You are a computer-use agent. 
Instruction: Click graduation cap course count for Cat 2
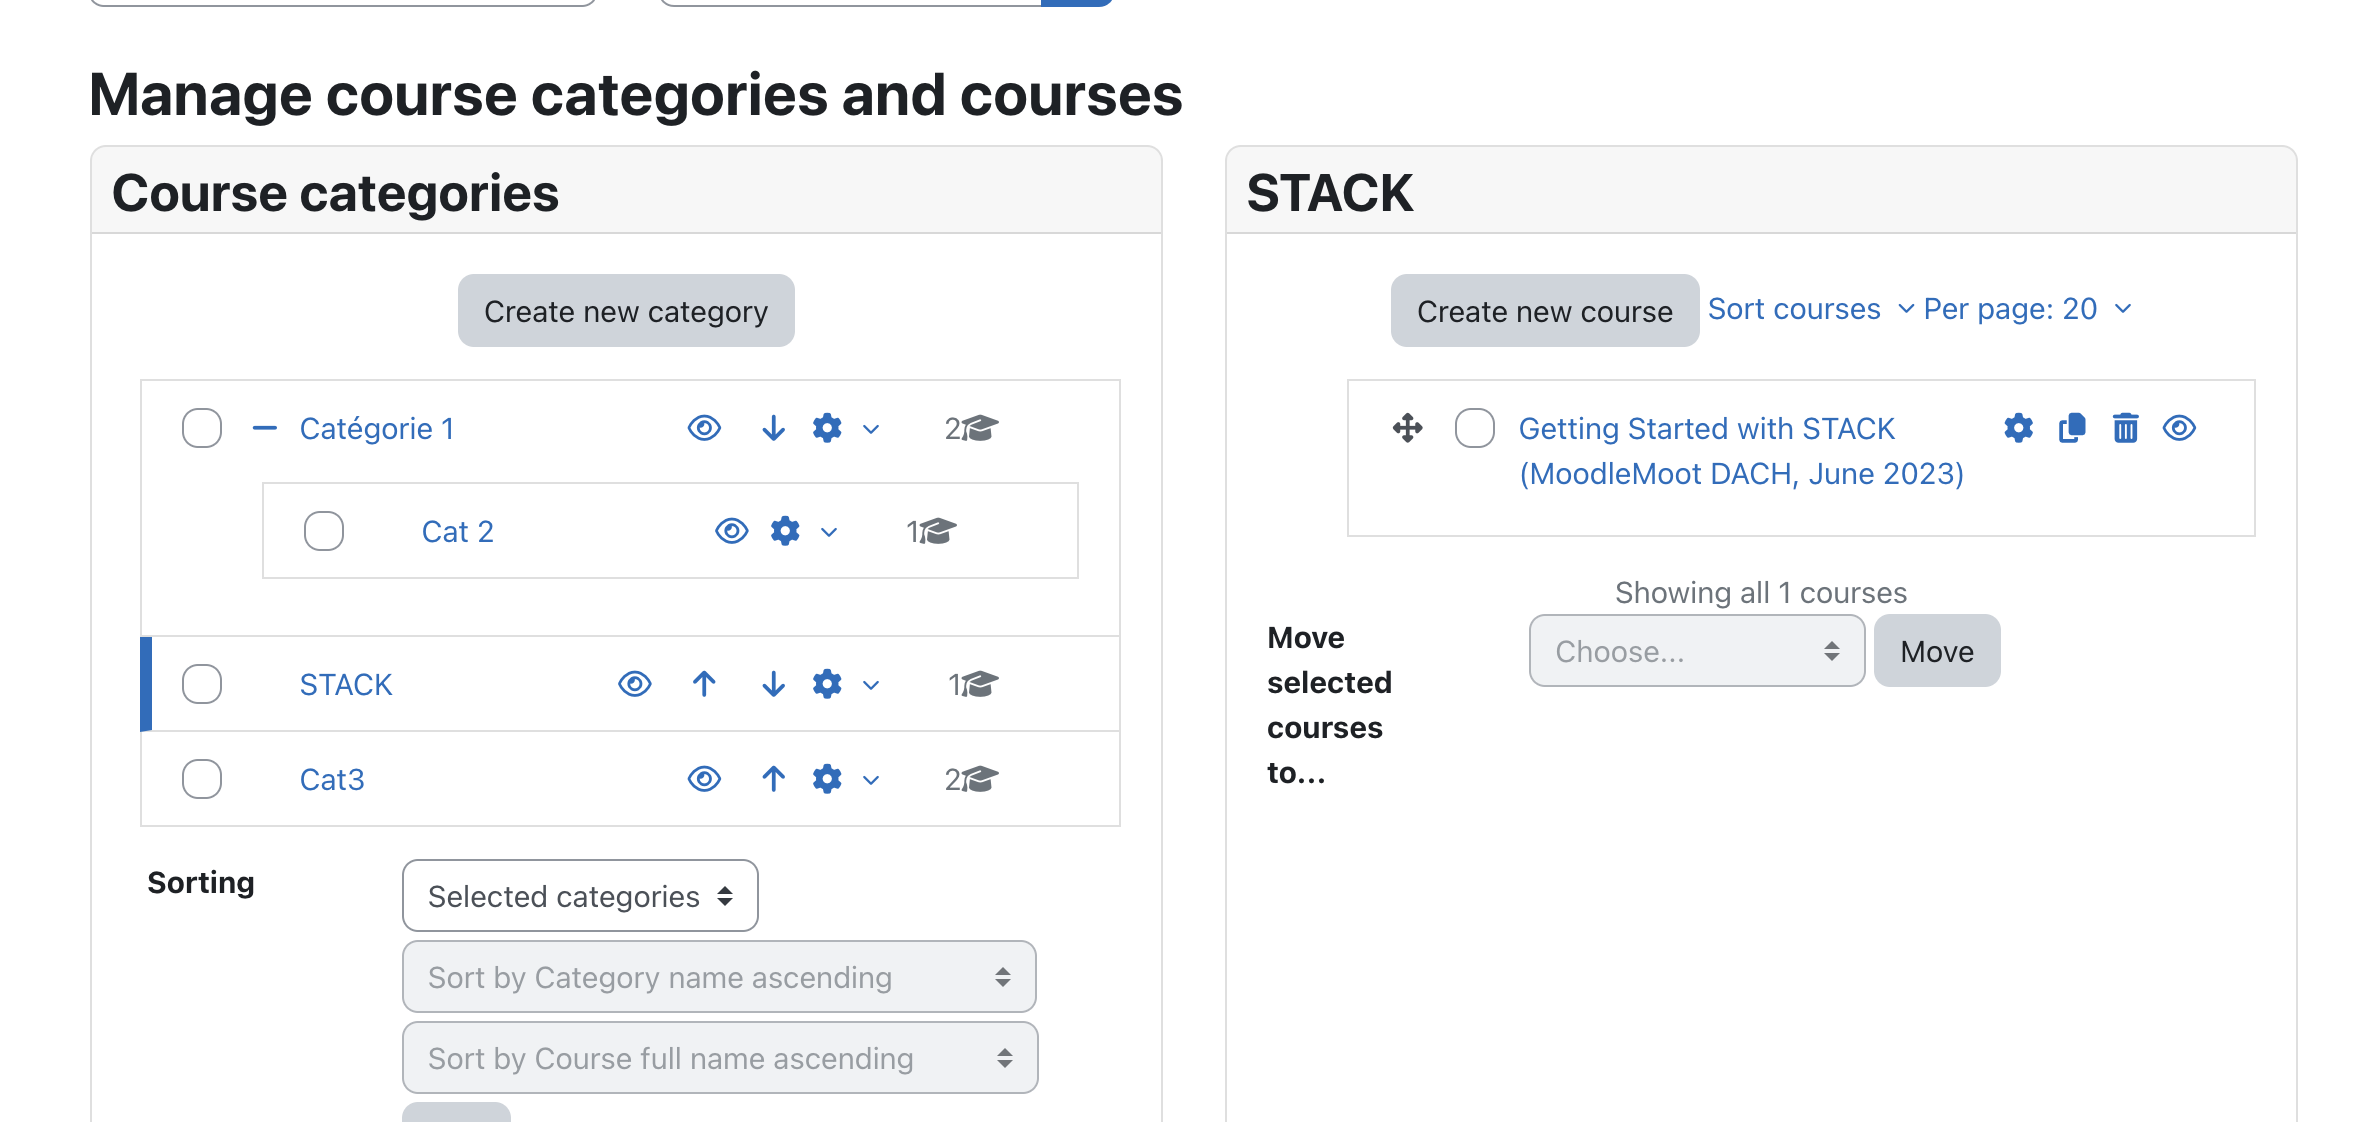pos(931,531)
